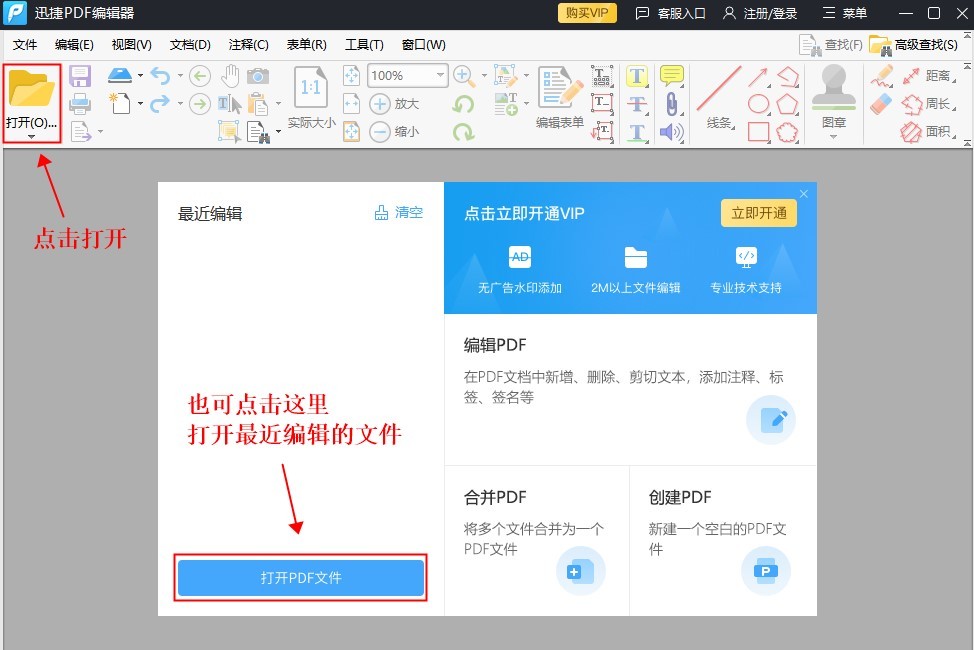Select the eraser tool
974x650 pixels.
(x=881, y=104)
